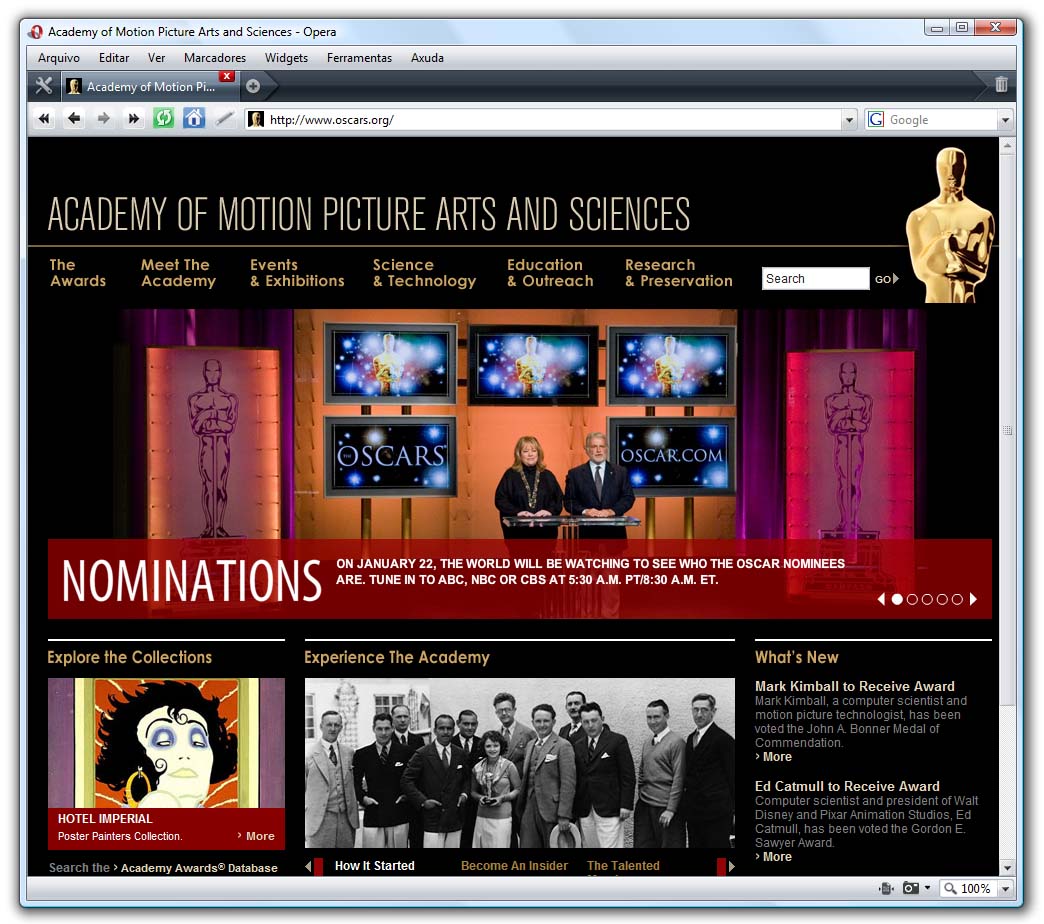Expand the address bar history dropdown

tap(849, 120)
